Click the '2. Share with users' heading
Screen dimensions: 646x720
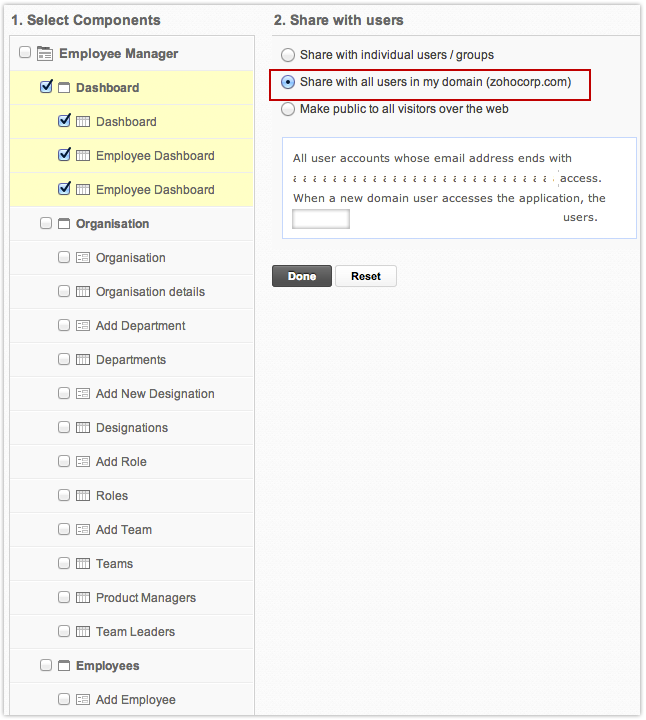pos(338,20)
